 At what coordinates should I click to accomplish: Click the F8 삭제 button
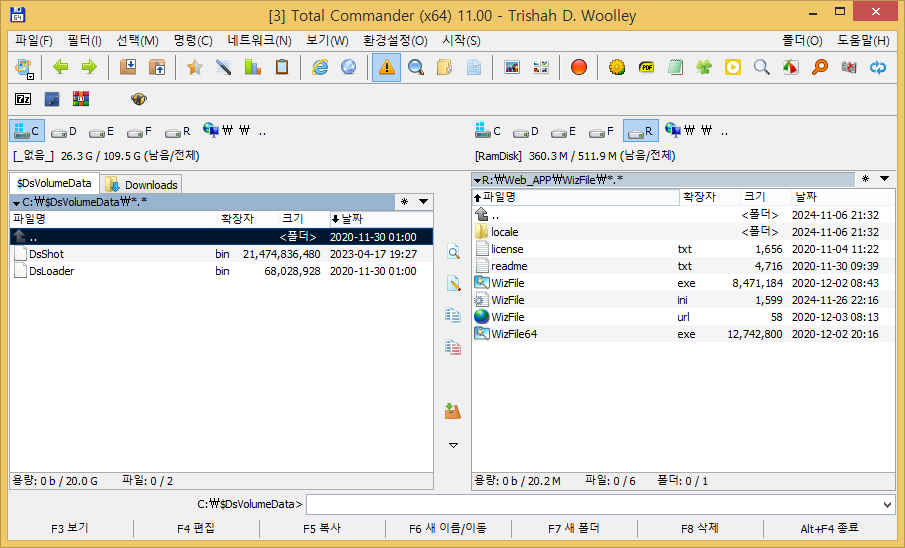pos(700,528)
